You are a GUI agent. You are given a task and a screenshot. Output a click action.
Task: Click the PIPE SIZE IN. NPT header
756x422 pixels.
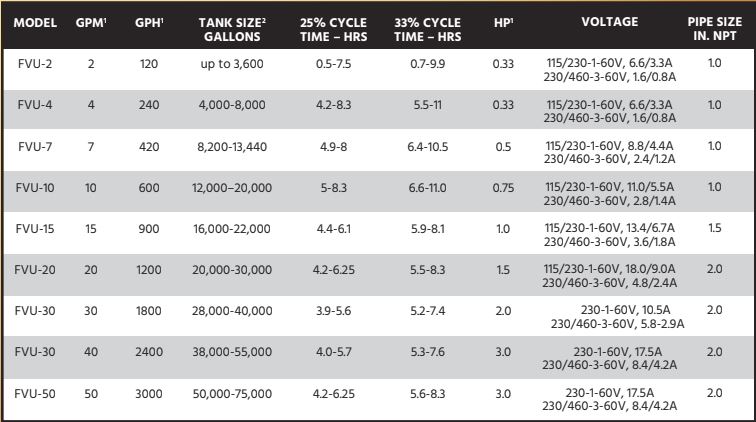click(x=715, y=29)
